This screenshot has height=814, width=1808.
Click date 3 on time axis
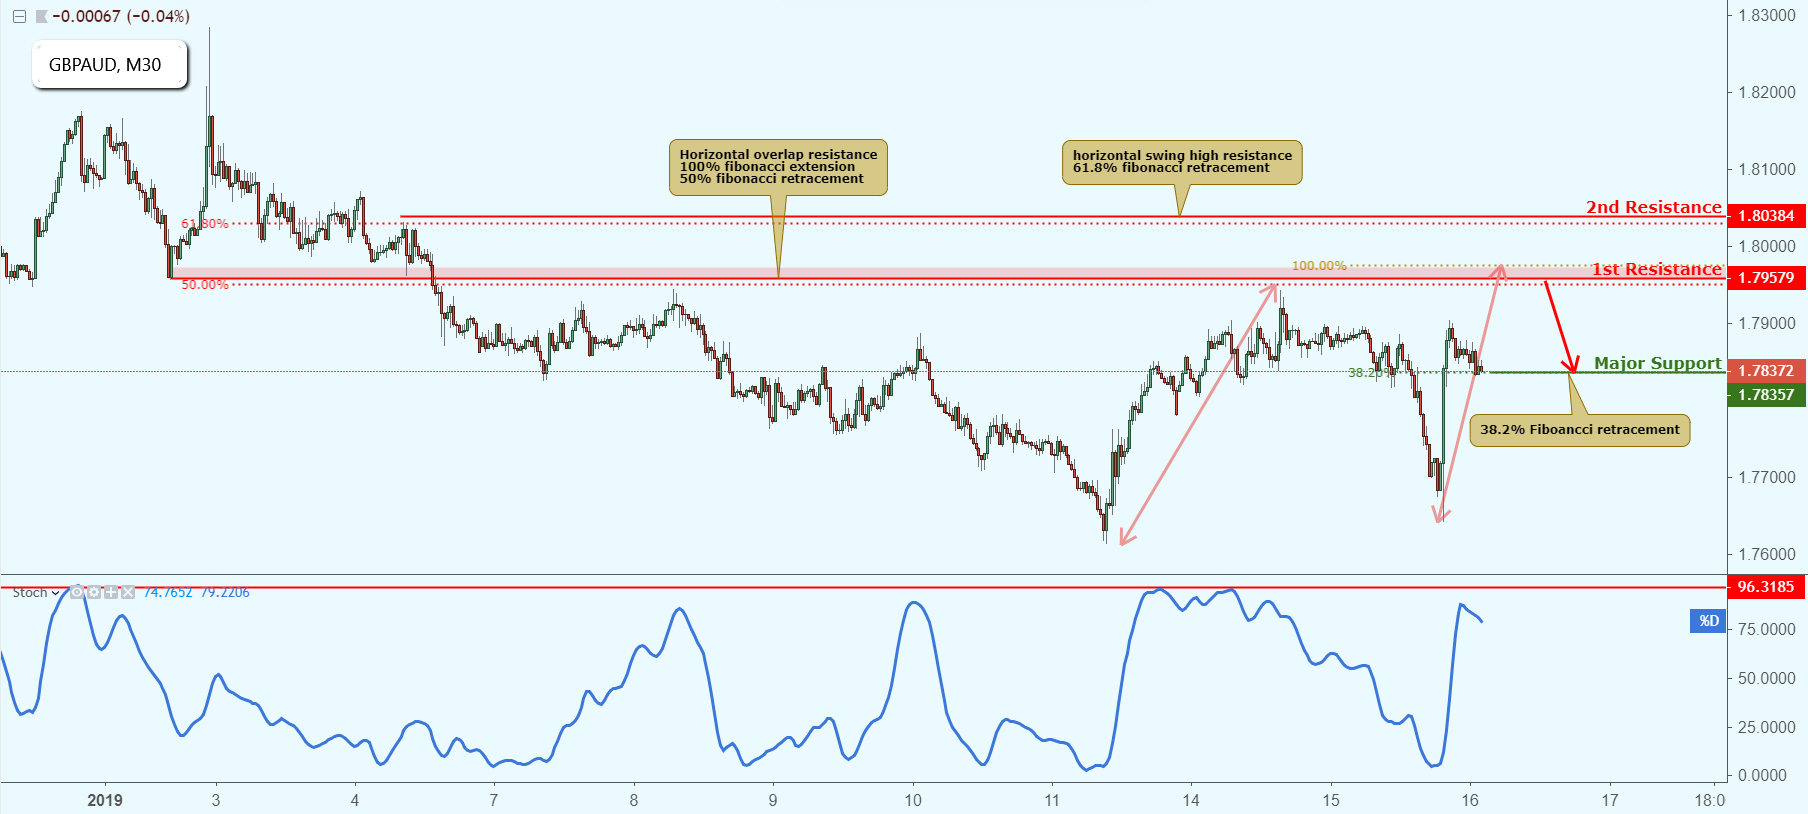(216, 800)
